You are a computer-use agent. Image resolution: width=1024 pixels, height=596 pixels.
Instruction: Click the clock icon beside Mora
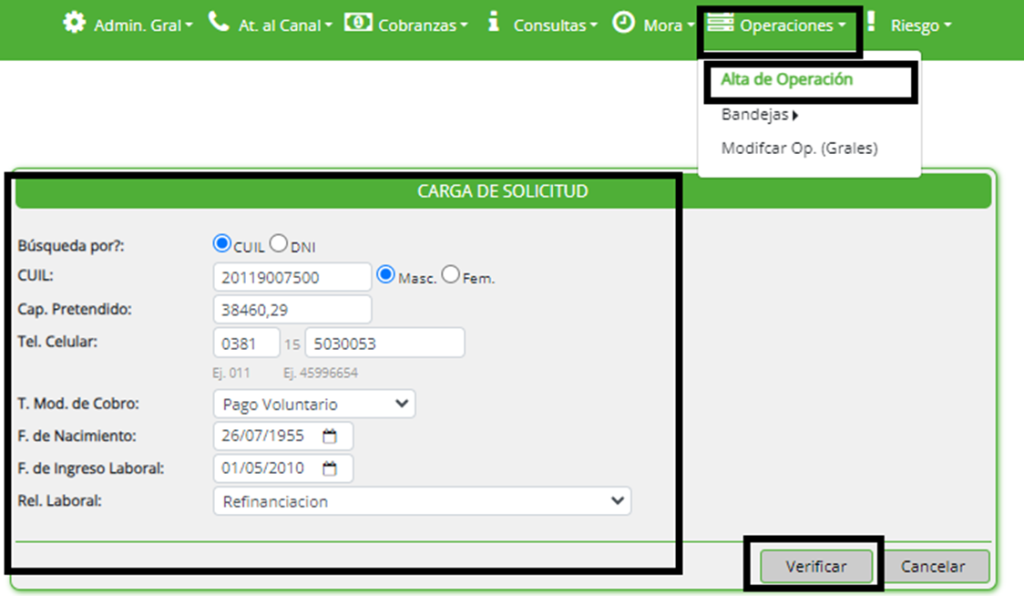623,23
